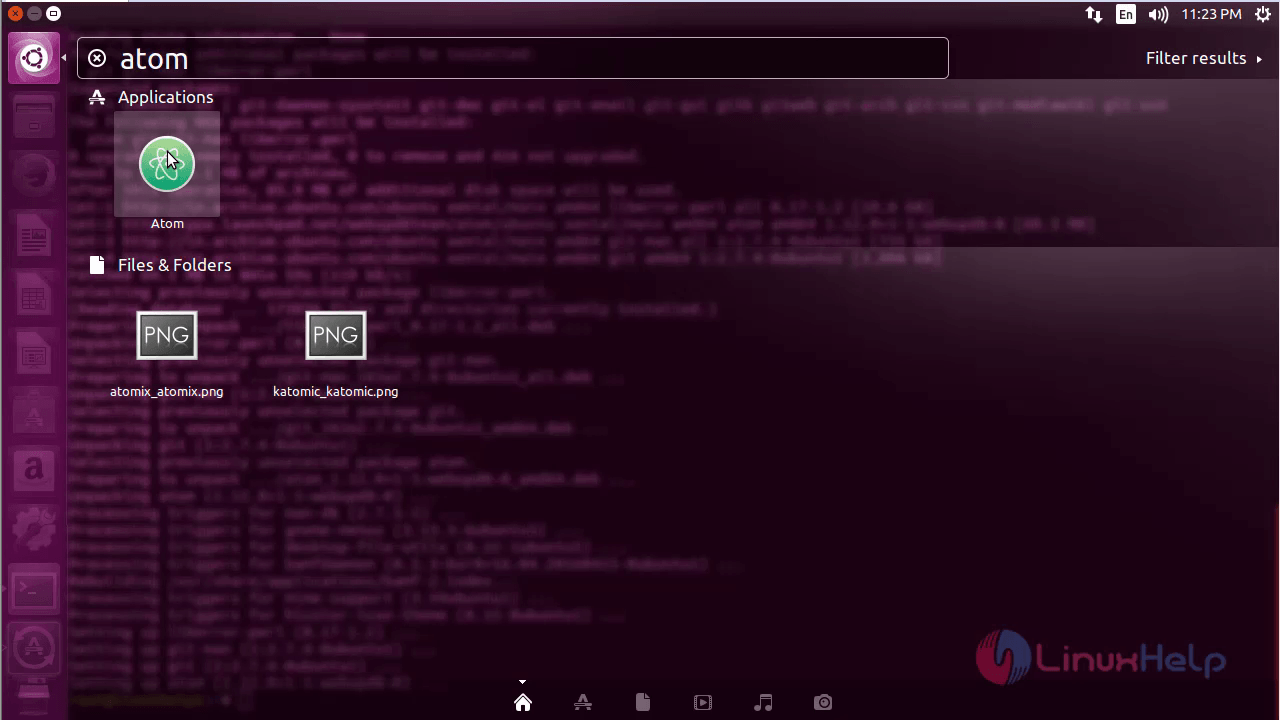The image size is (1280, 720).
Task: Click into the Dash search field
Action: coord(513,58)
